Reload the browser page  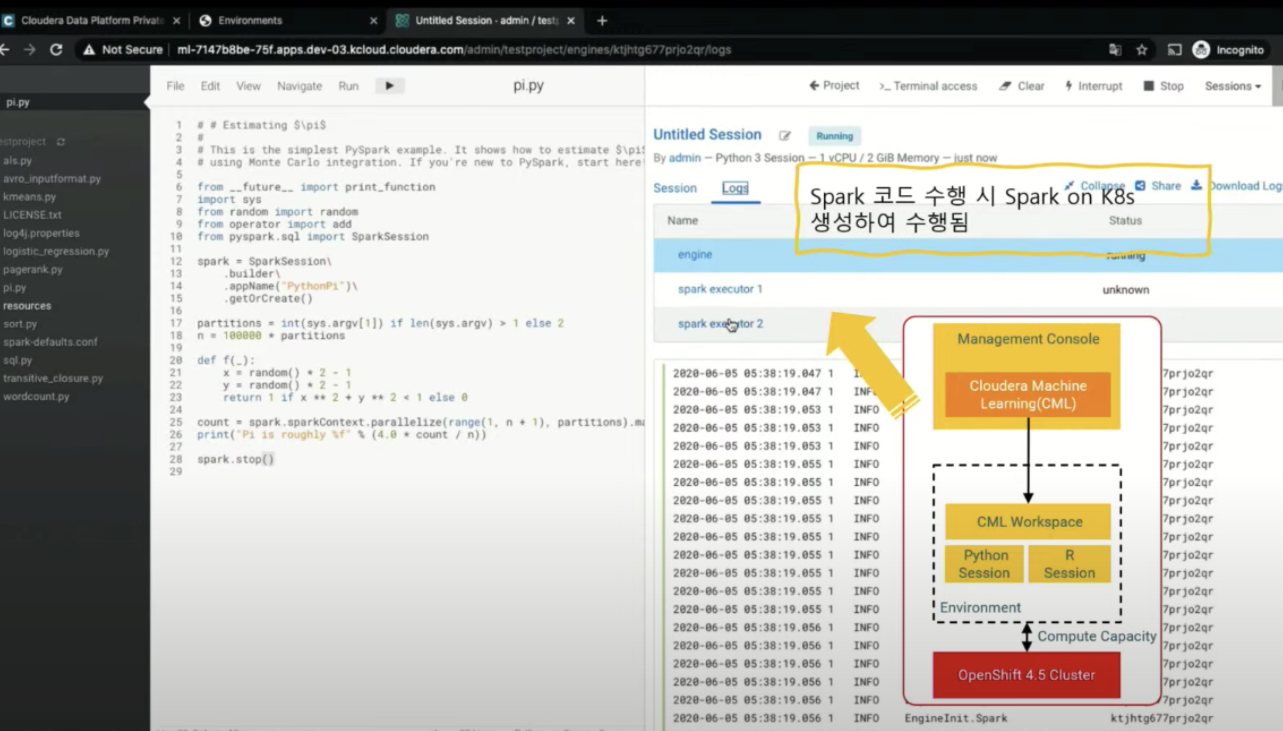[56, 50]
